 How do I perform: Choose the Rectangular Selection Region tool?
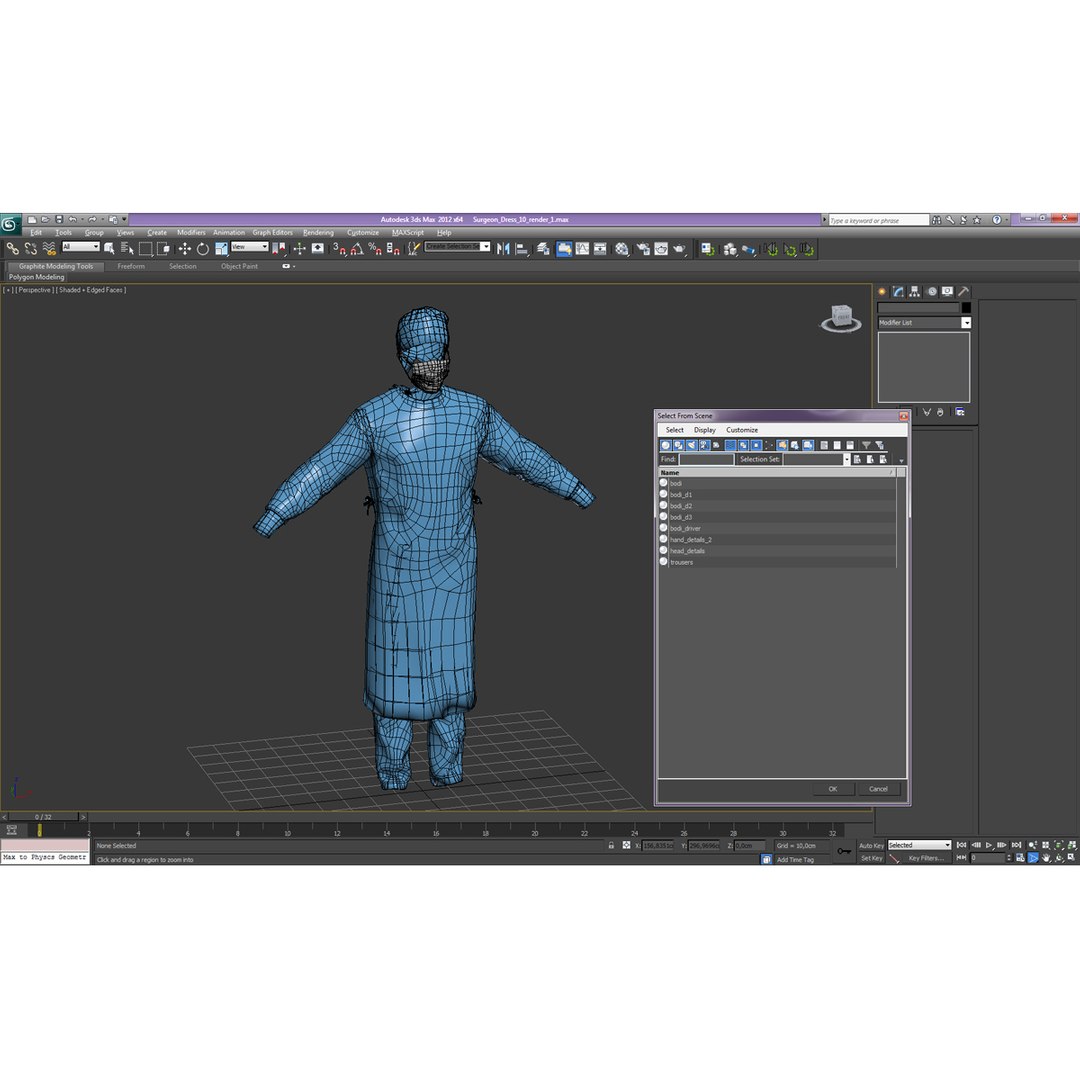pos(145,249)
